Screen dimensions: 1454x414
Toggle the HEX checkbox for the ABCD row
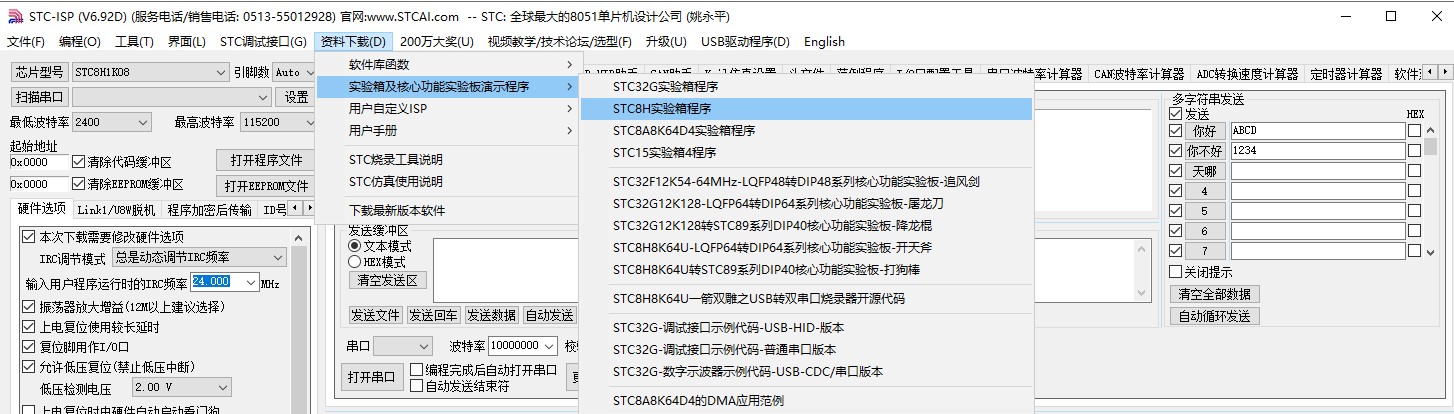coord(1414,130)
